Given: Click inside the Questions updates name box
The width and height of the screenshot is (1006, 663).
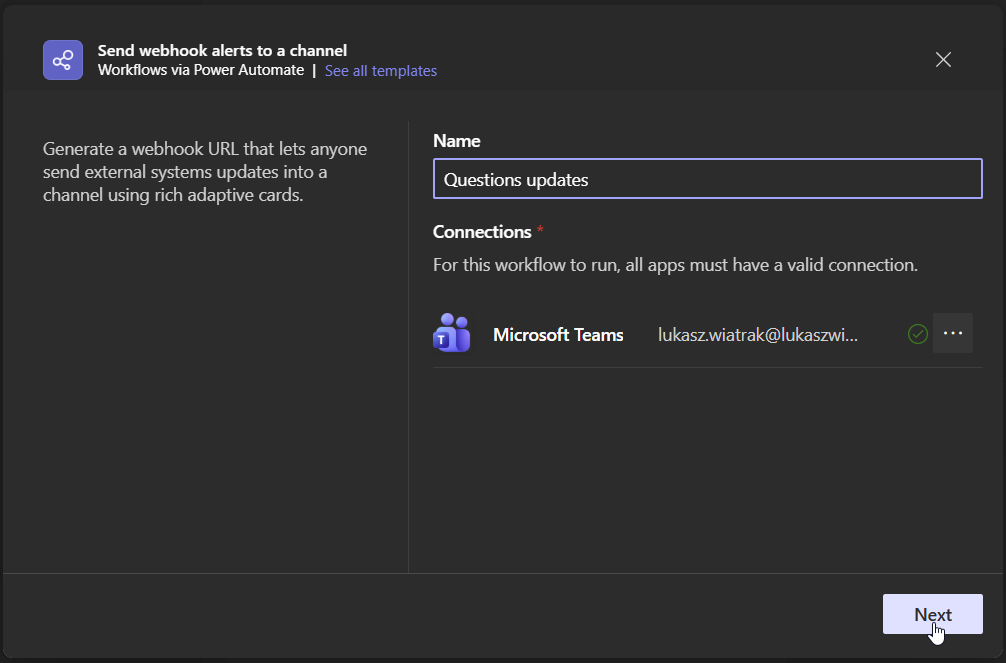Looking at the screenshot, I should point(707,178).
